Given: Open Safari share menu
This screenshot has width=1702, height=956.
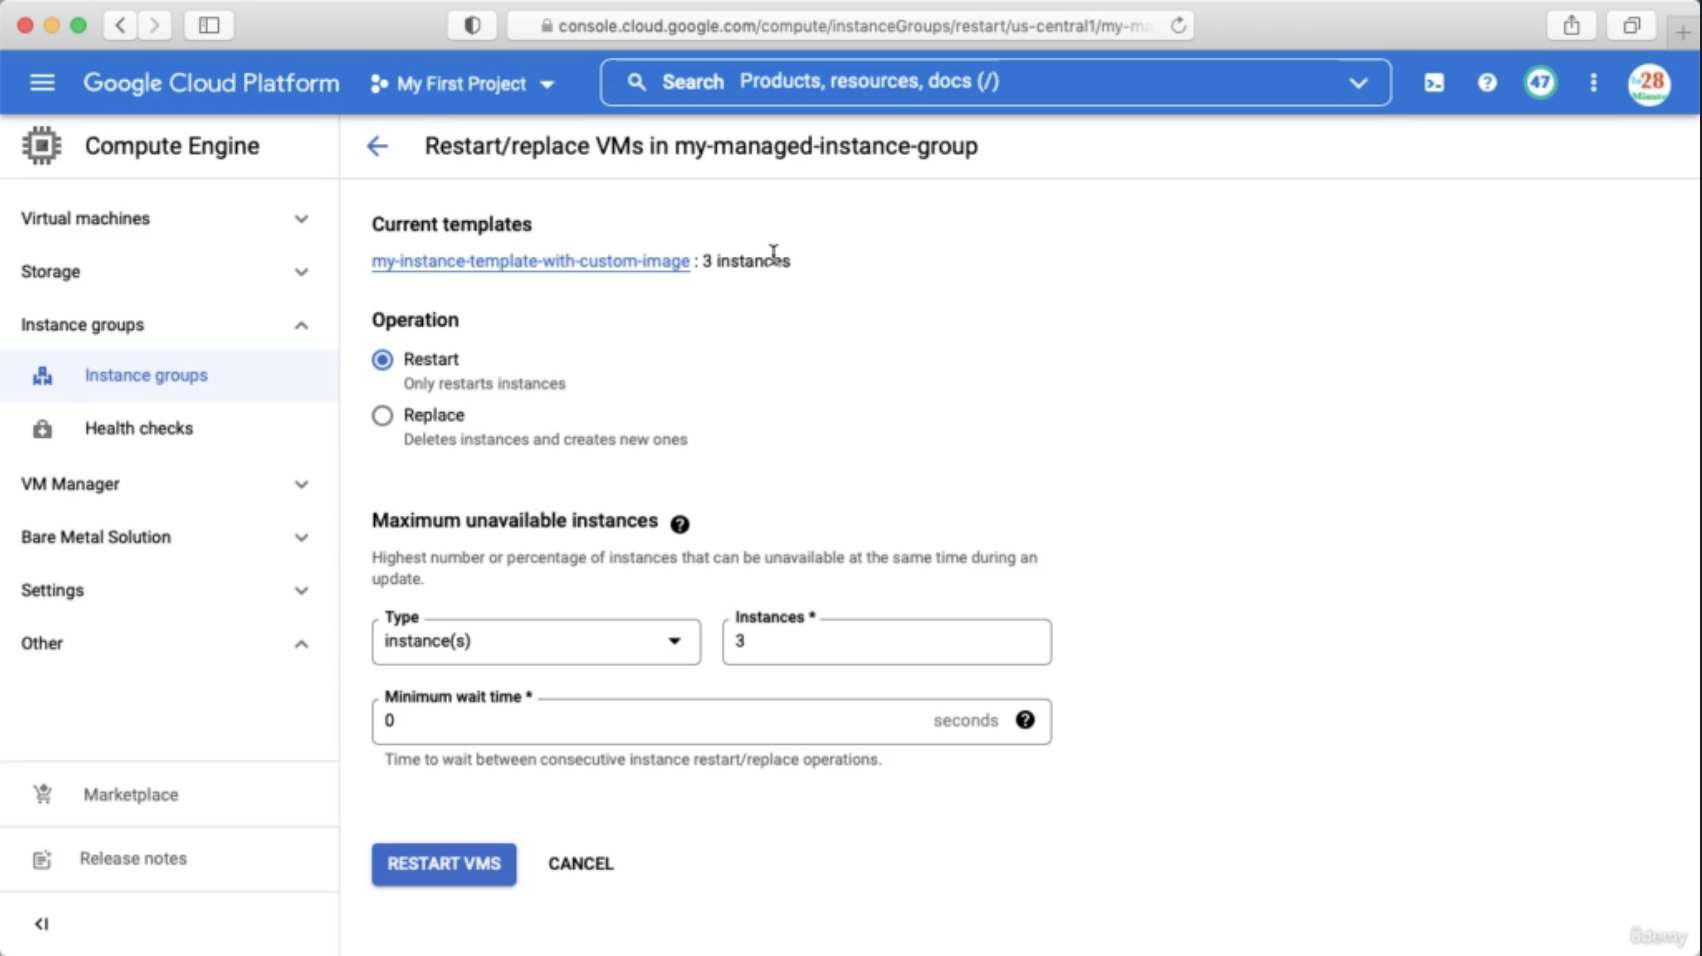Looking at the screenshot, I should point(1572,26).
